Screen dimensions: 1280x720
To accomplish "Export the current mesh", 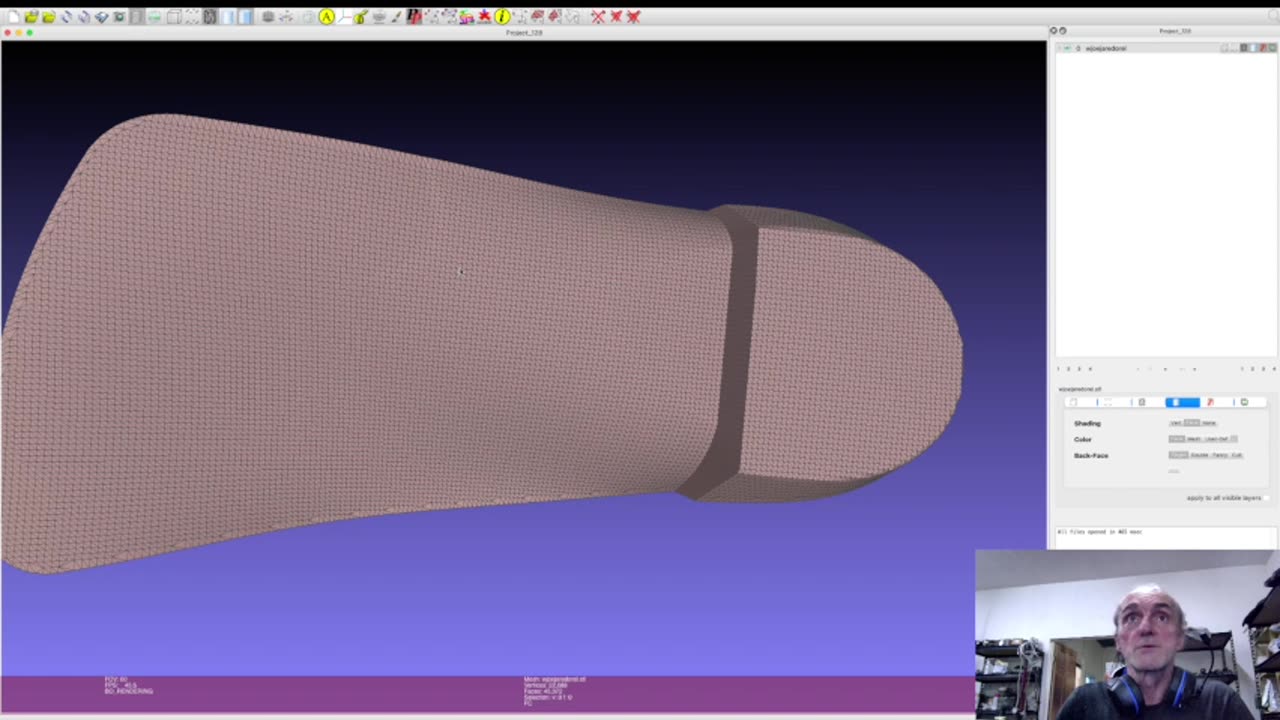I will coord(101,16).
